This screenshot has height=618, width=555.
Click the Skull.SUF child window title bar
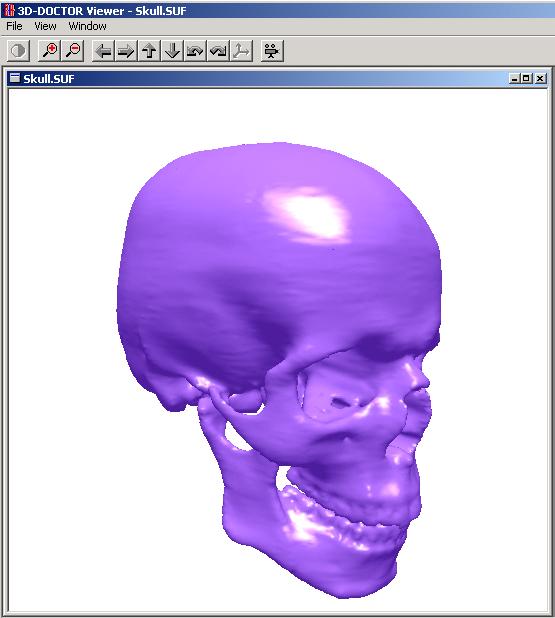point(278,78)
